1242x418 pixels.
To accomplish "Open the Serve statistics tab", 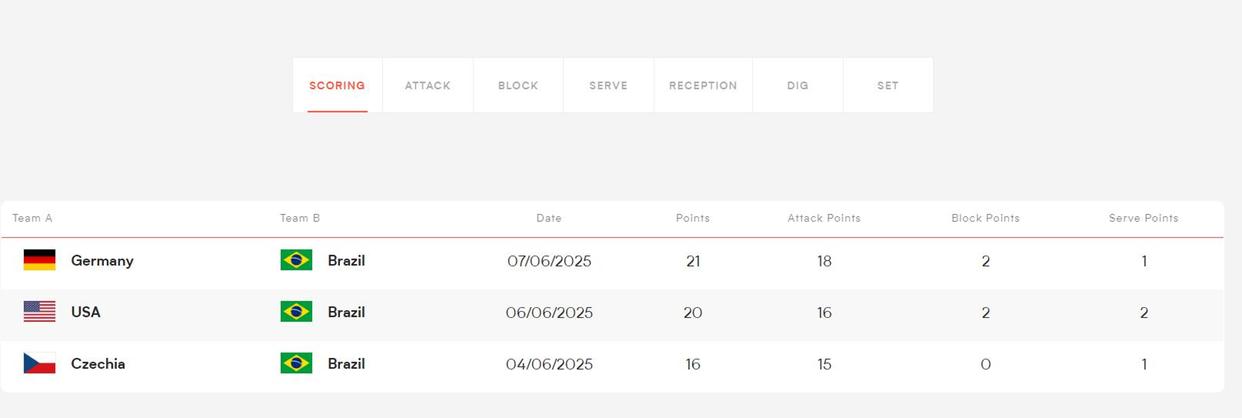I will pos(608,85).
